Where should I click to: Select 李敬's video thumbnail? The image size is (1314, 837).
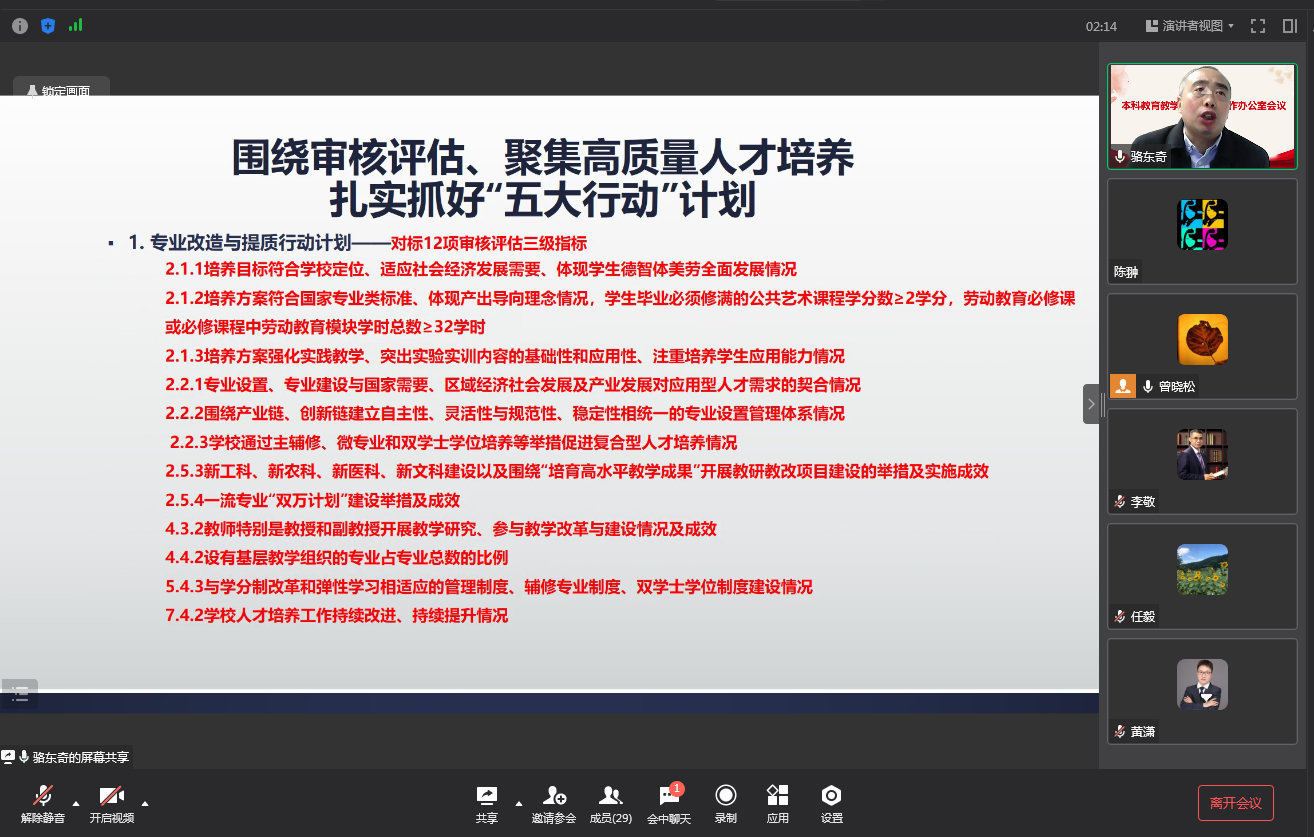1201,461
